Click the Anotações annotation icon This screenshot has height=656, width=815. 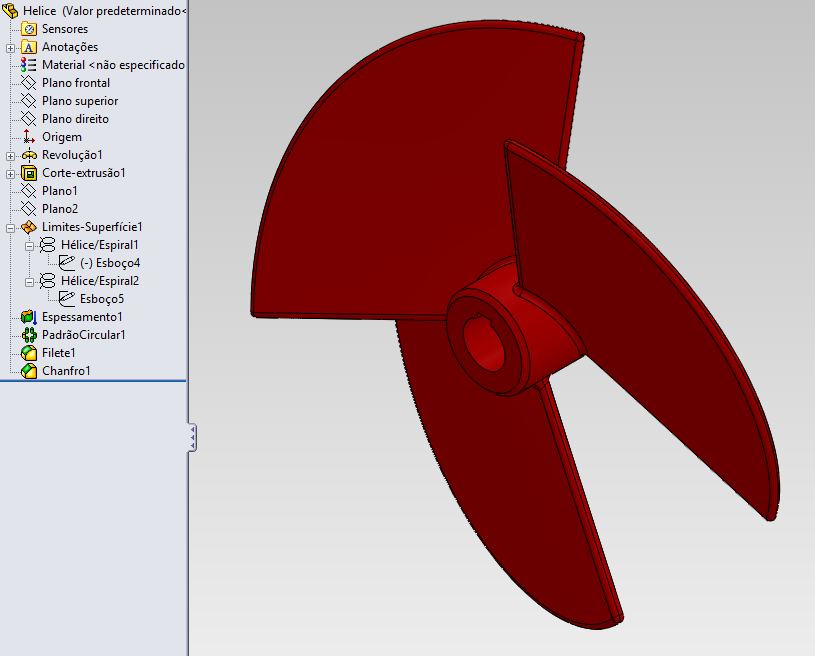[x=29, y=47]
